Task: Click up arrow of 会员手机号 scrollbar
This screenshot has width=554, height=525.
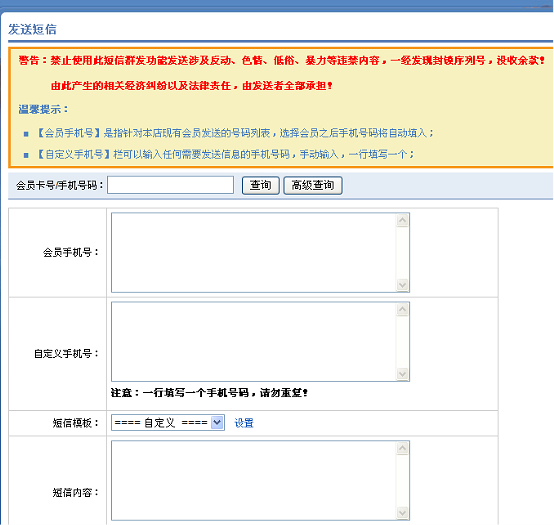Action: tap(402, 220)
